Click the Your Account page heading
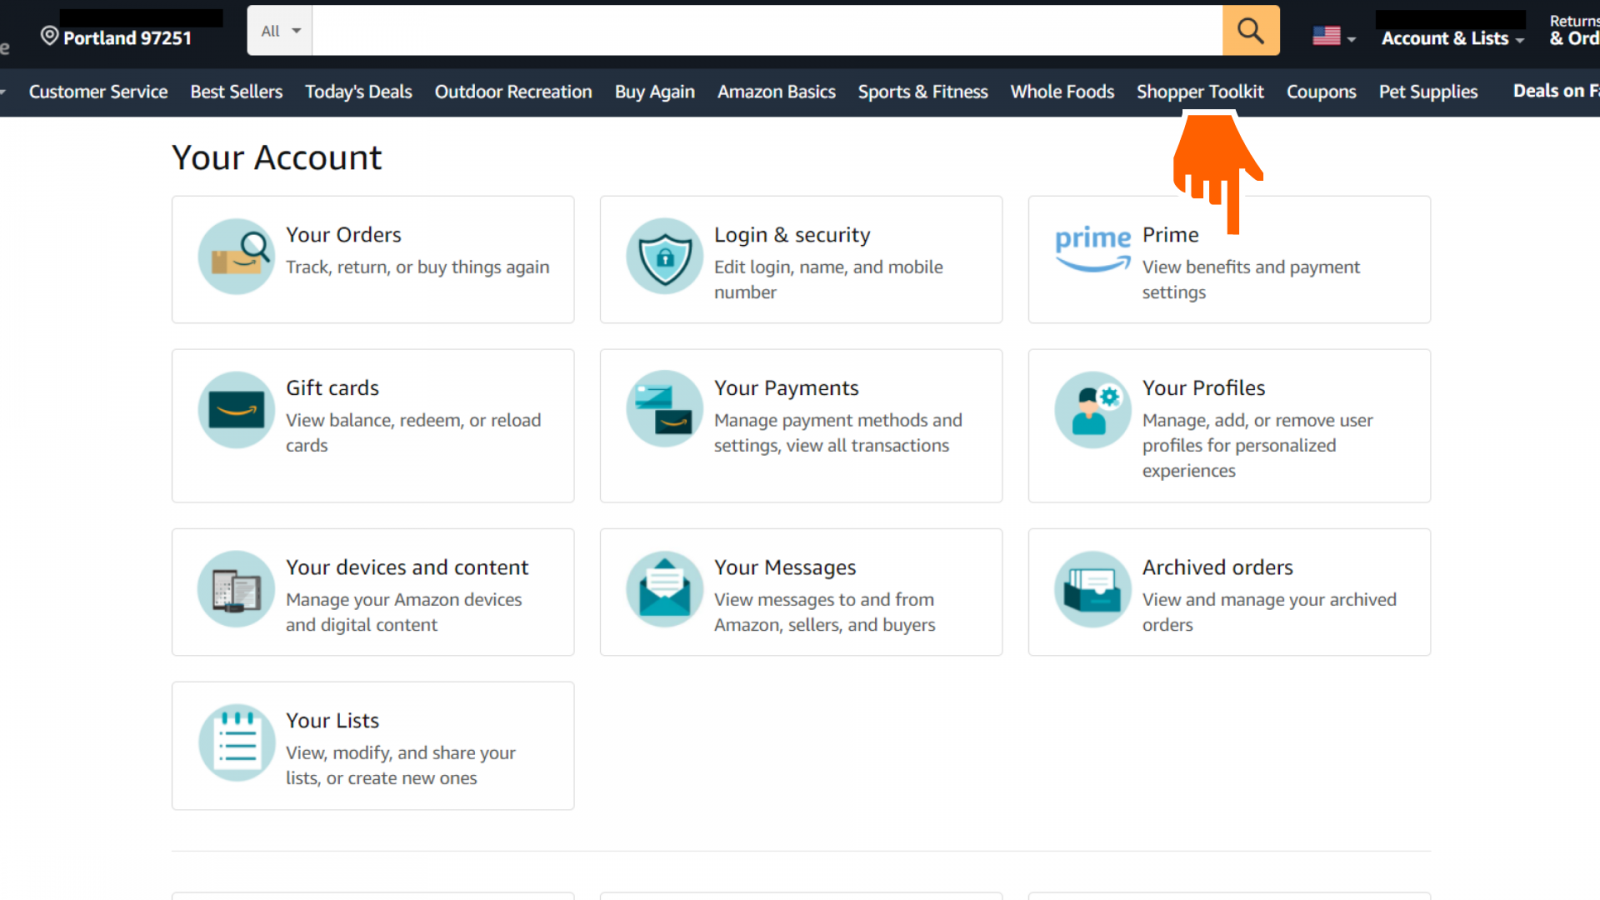 [x=277, y=157]
